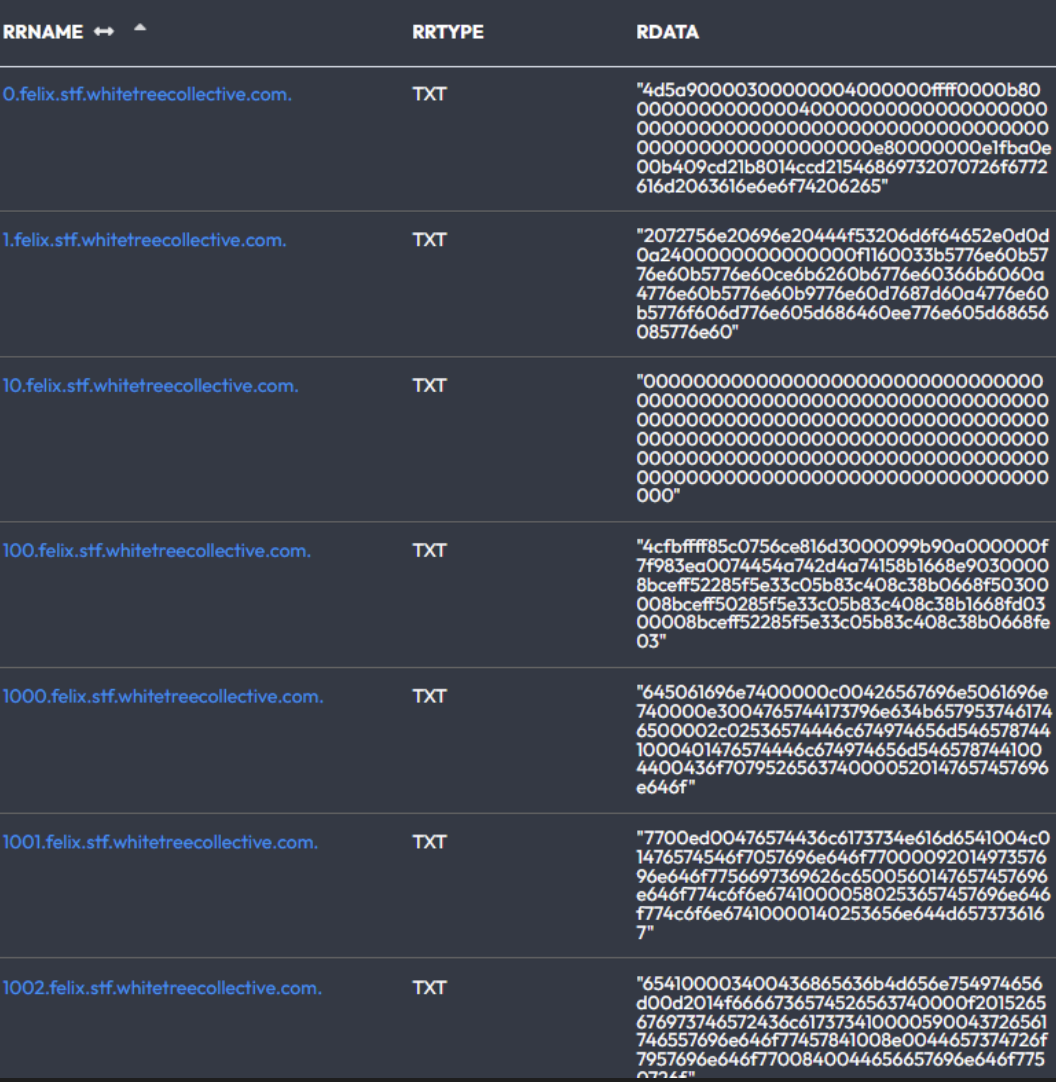Open the 100.felix.stf.whitetreecollective.com. link
The image size is (1056, 1082).
click(x=156, y=551)
